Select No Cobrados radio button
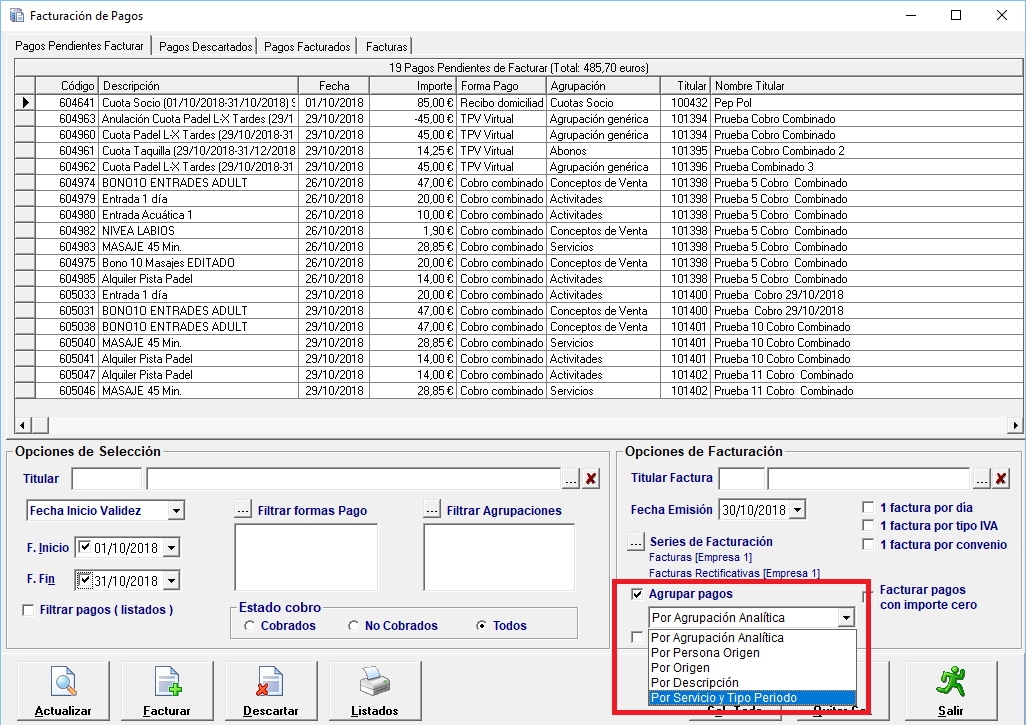1027x725 pixels. point(354,626)
